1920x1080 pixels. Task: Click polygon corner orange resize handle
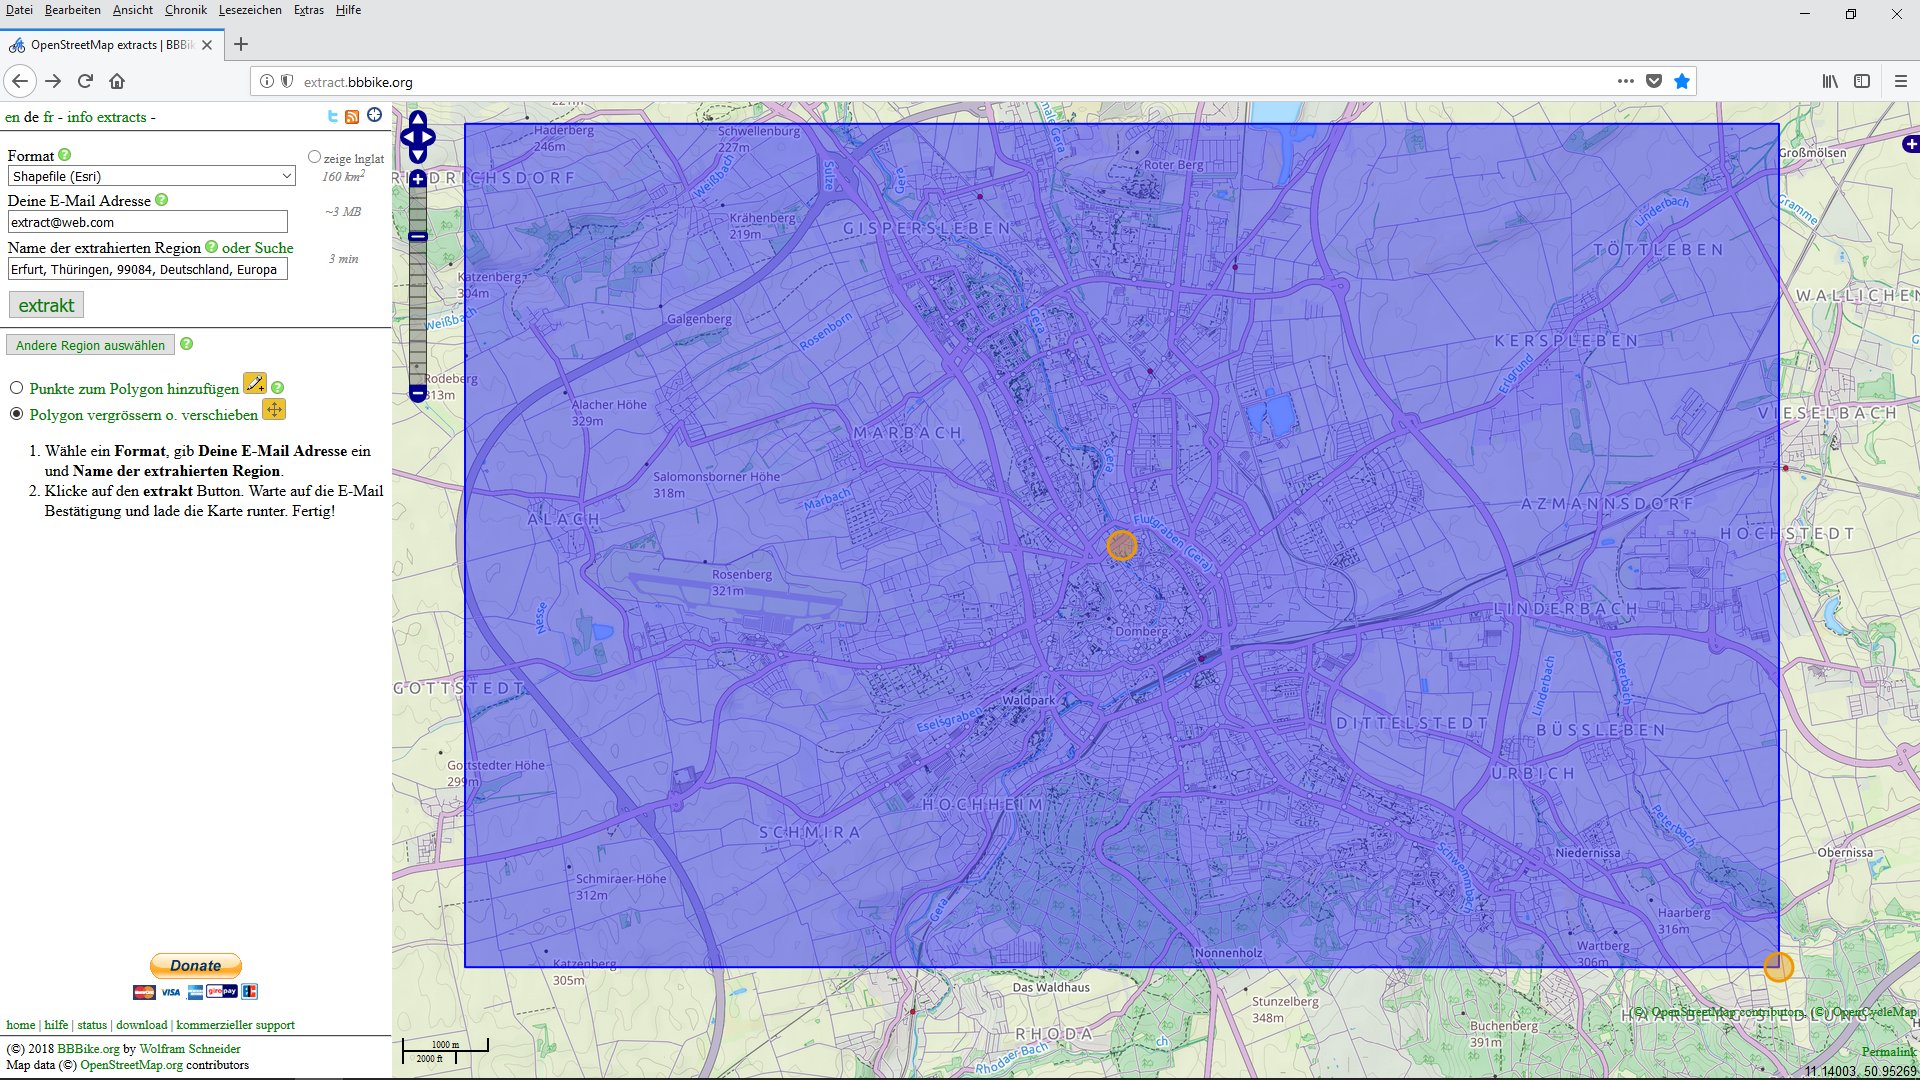(1778, 967)
